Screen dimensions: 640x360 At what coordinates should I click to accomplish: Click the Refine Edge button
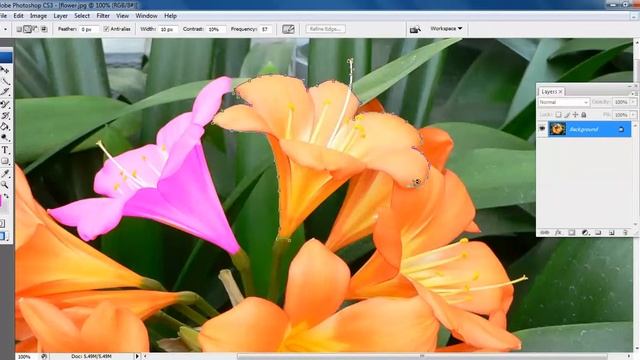click(x=325, y=29)
